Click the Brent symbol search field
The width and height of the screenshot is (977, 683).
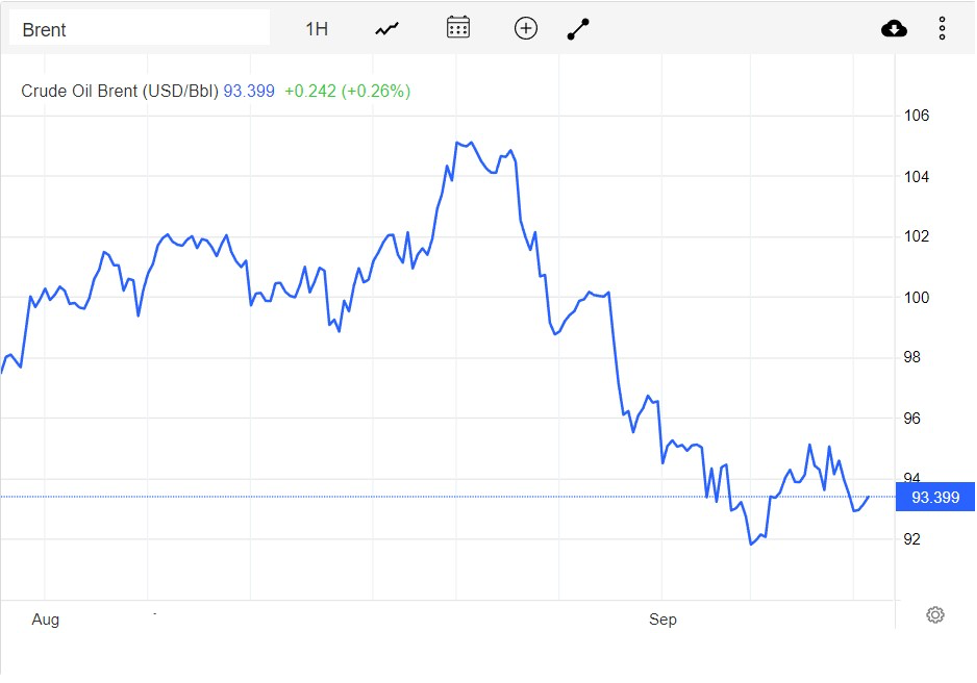139,29
